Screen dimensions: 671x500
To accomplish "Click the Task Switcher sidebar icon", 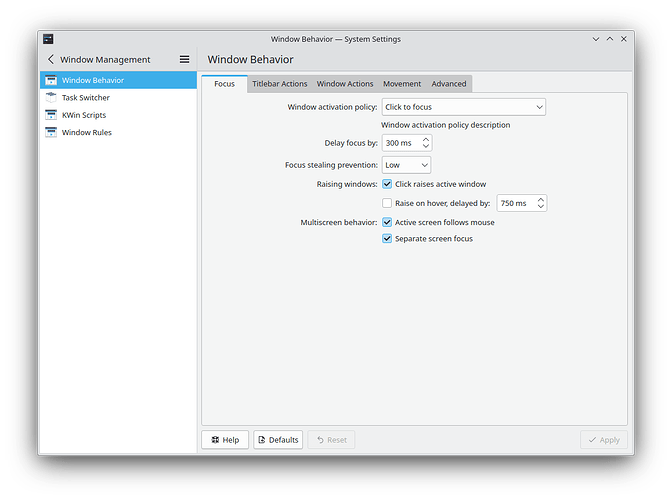I will click(x=51, y=98).
